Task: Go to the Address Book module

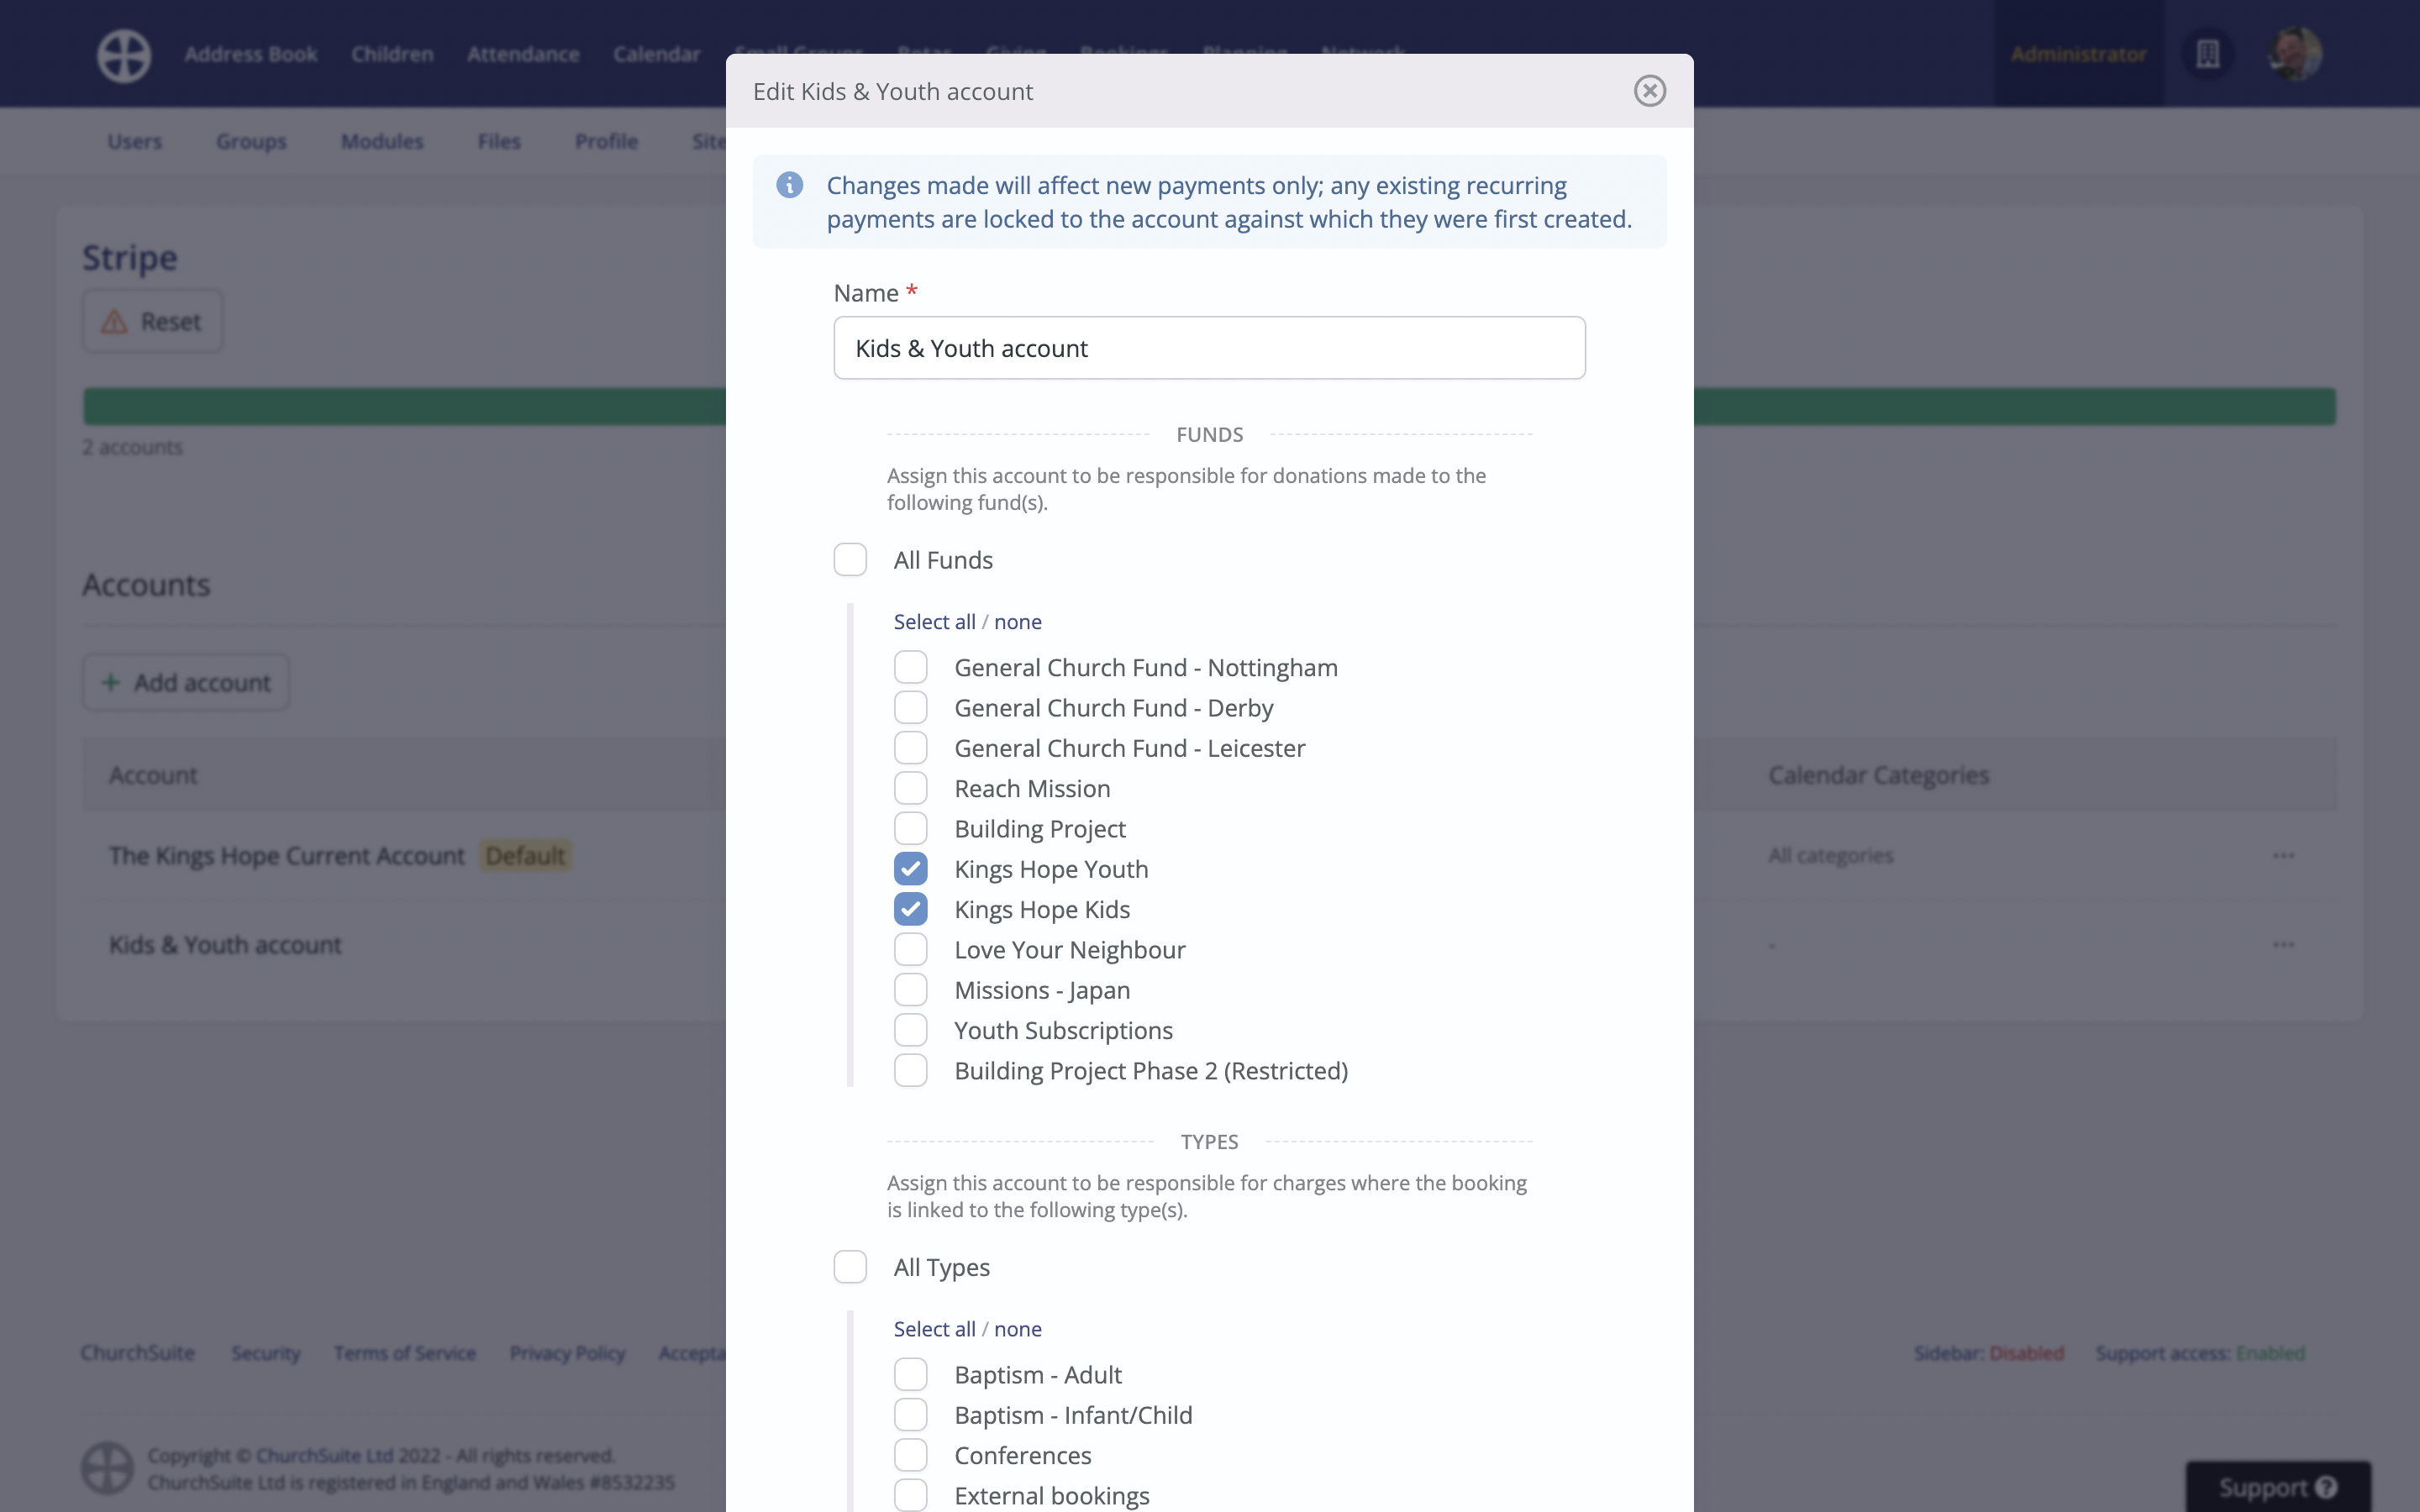Action: click(250, 54)
